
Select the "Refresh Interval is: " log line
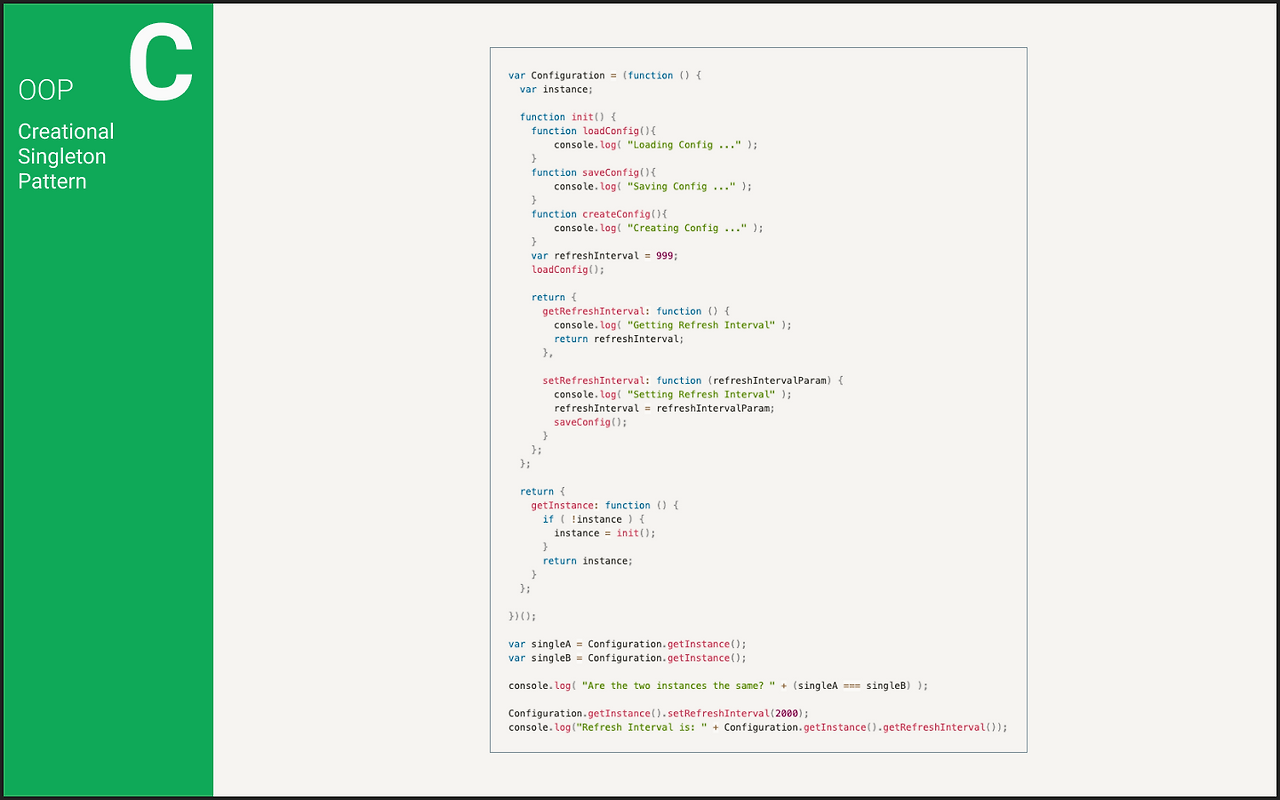[x=758, y=728]
